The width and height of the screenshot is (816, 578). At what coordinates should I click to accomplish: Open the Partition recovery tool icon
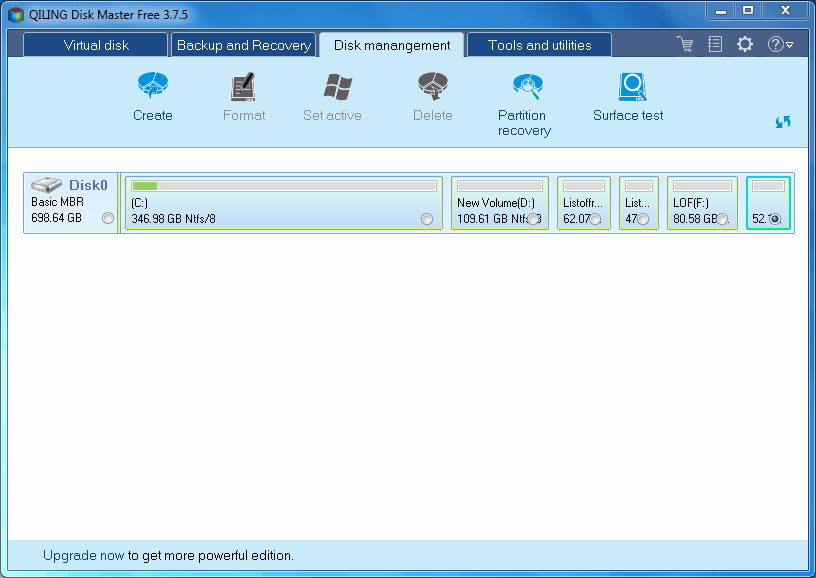click(x=527, y=86)
